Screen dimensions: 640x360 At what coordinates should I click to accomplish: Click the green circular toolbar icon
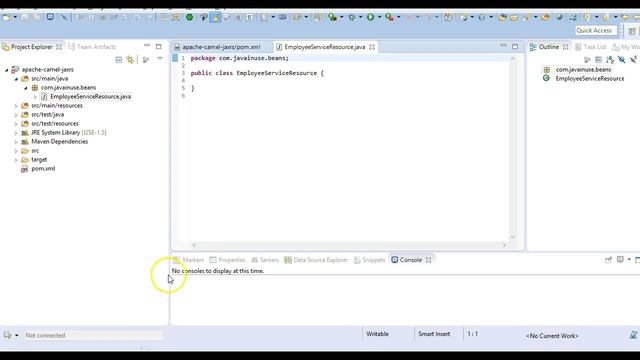[x=189, y=18]
